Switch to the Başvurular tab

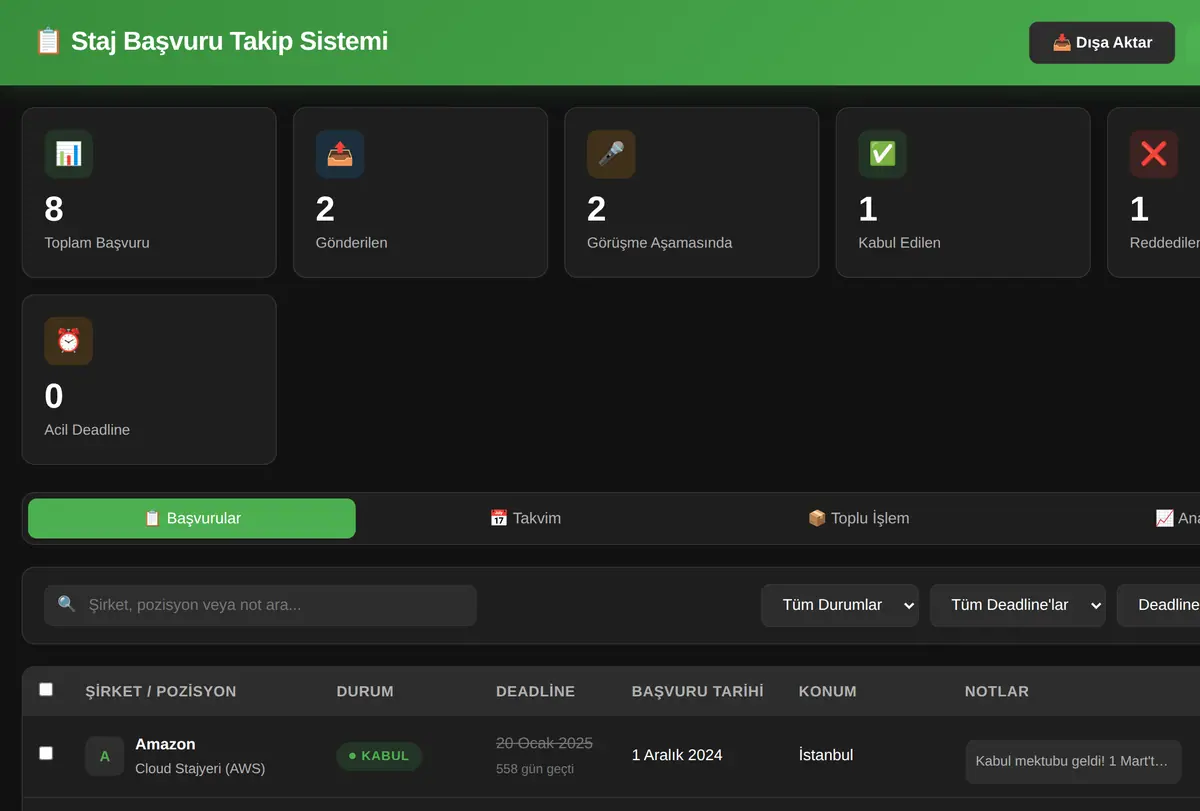click(192, 518)
